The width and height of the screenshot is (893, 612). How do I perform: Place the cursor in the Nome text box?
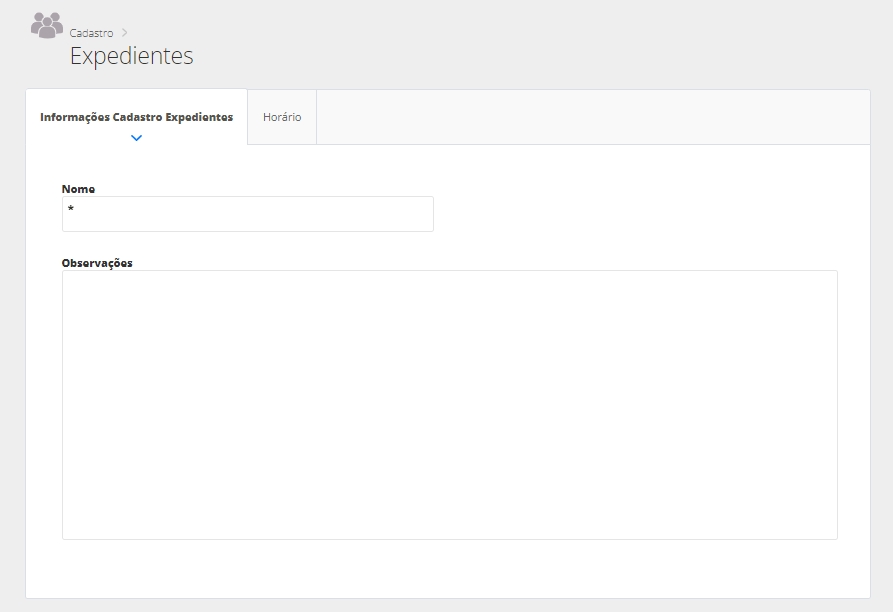point(248,214)
